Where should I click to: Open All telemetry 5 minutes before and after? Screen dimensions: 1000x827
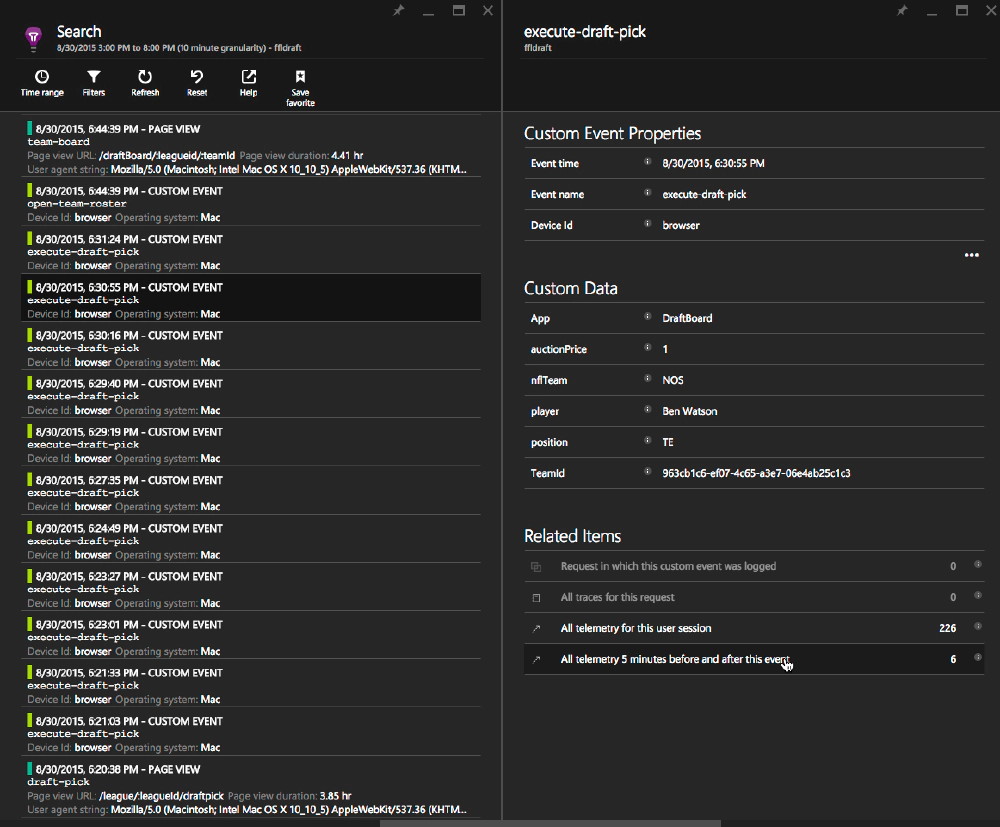tap(754, 659)
